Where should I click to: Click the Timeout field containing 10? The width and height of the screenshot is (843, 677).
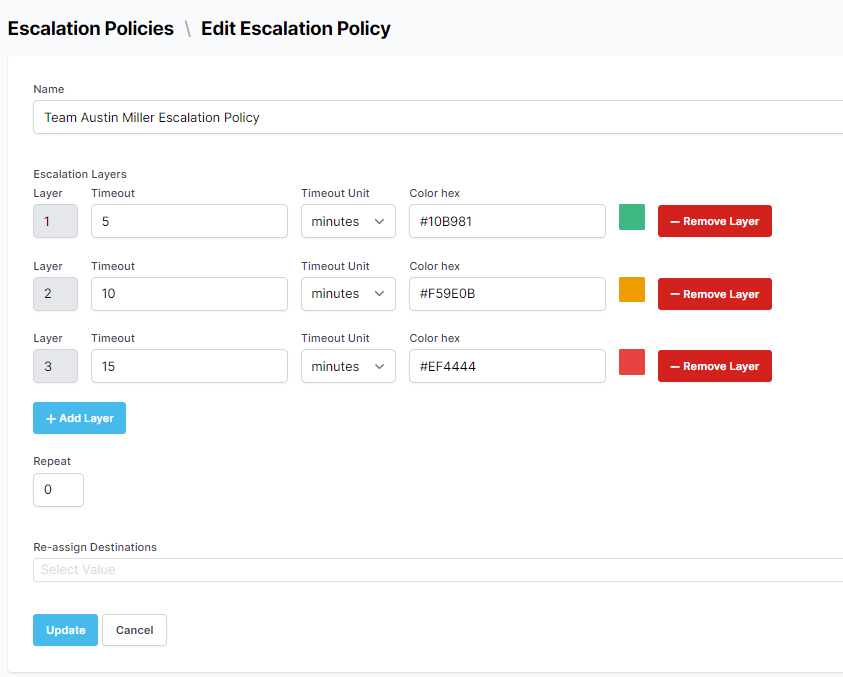189,294
